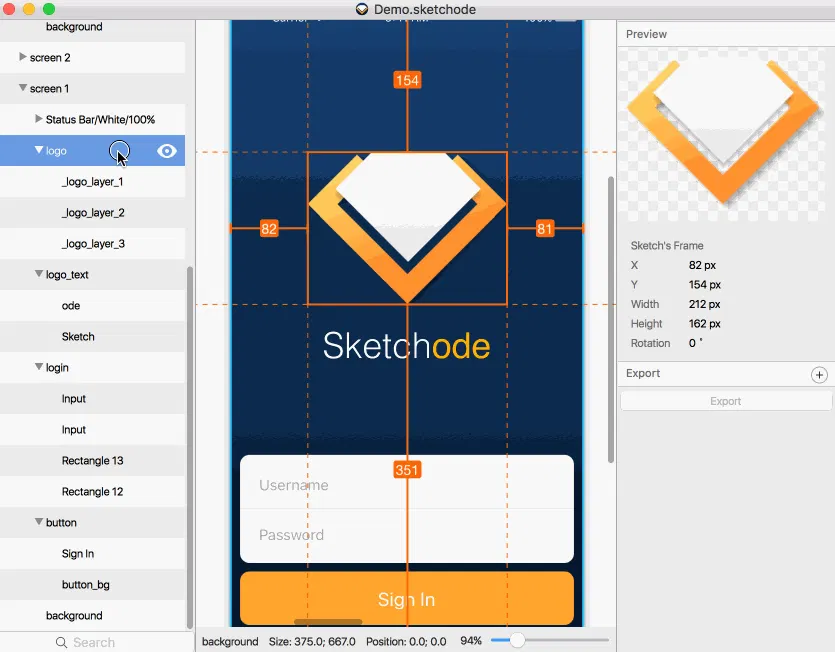The height and width of the screenshot is (652, 835).
Task: Click the orange Sign In button on canvas
Action: pyautogui.click(x=407, y=598)
